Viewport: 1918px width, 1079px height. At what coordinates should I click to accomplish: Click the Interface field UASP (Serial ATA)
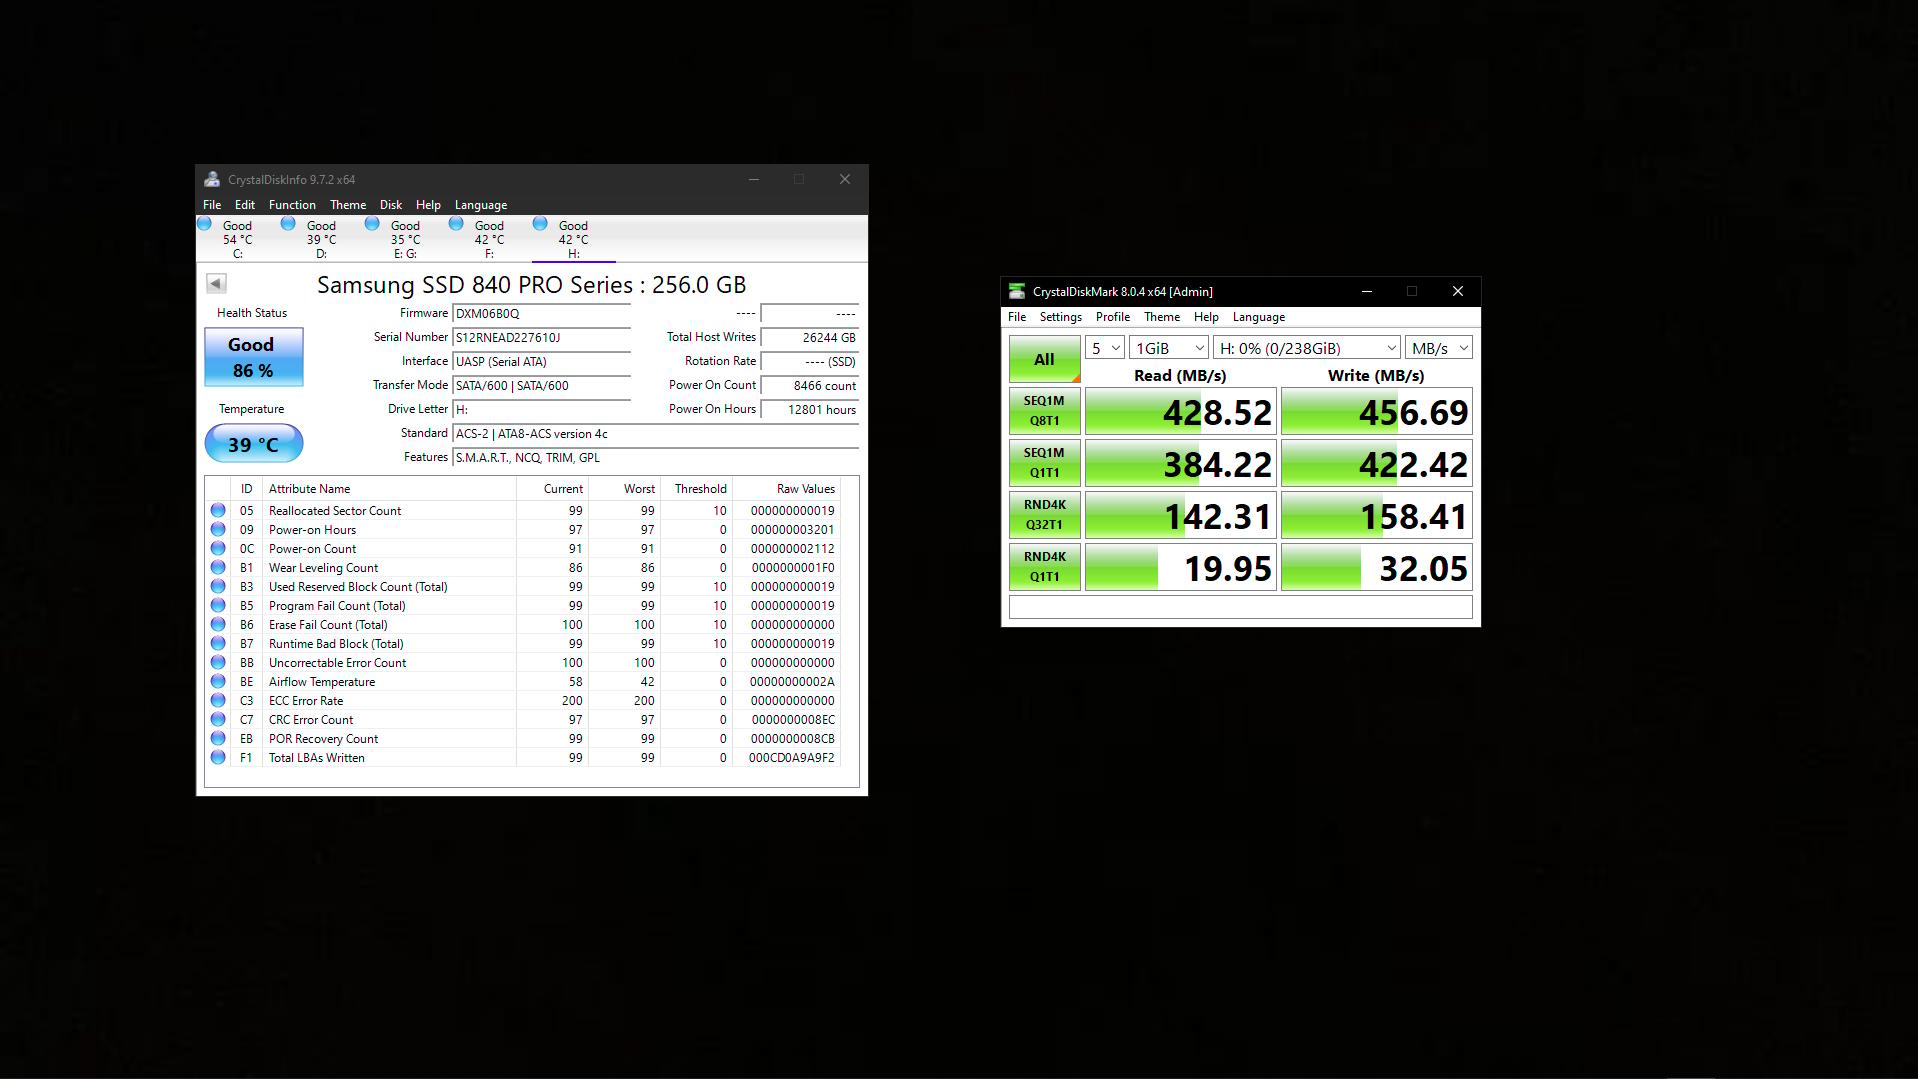[x=541, y=362]
